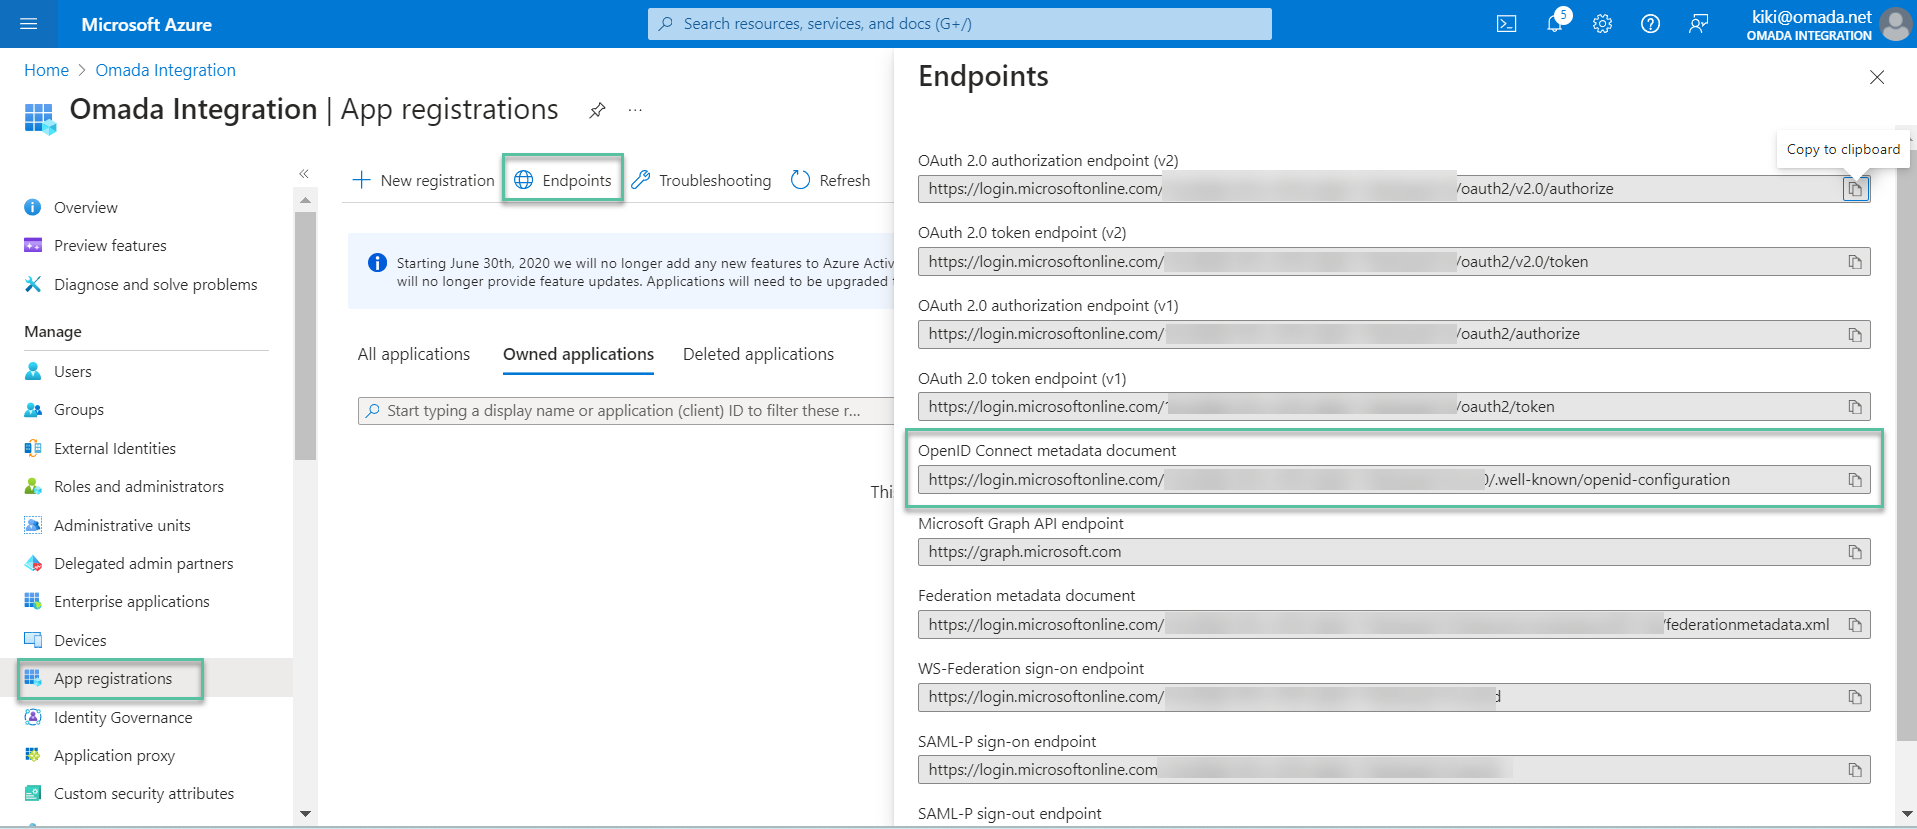This screenshot has height=829, width=1917.
Task: Copy the OpenID Connect metadata document URL
Action: pos(1855,480)
